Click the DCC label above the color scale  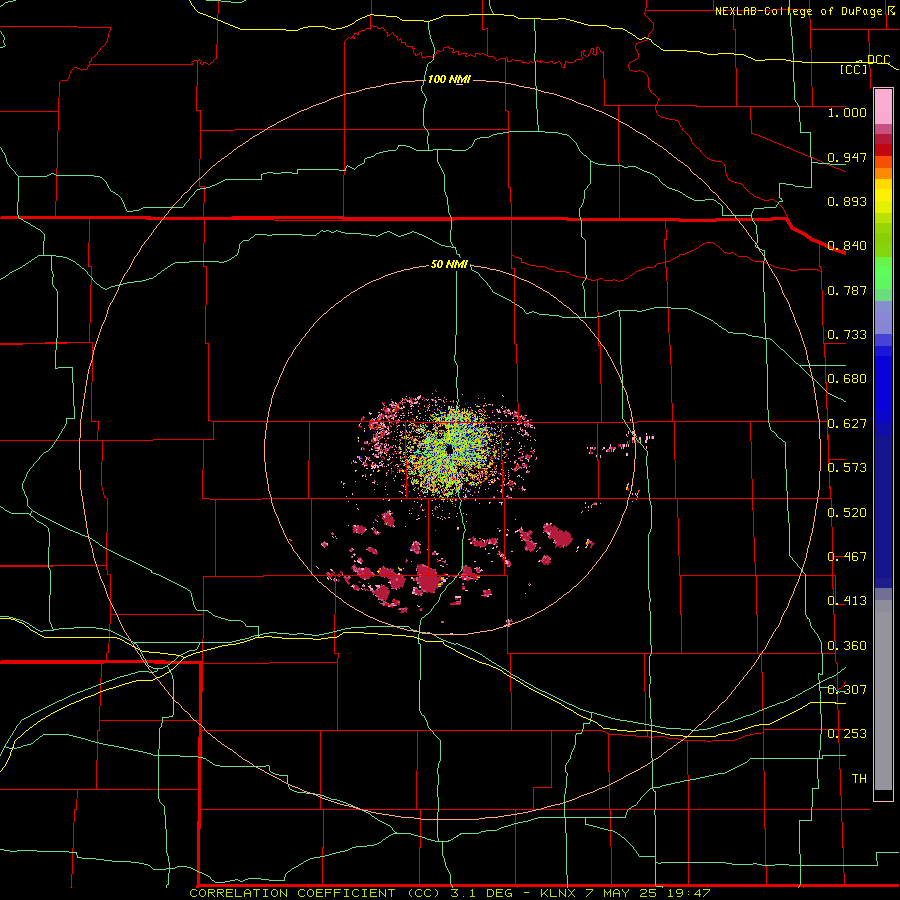point(878,60)
